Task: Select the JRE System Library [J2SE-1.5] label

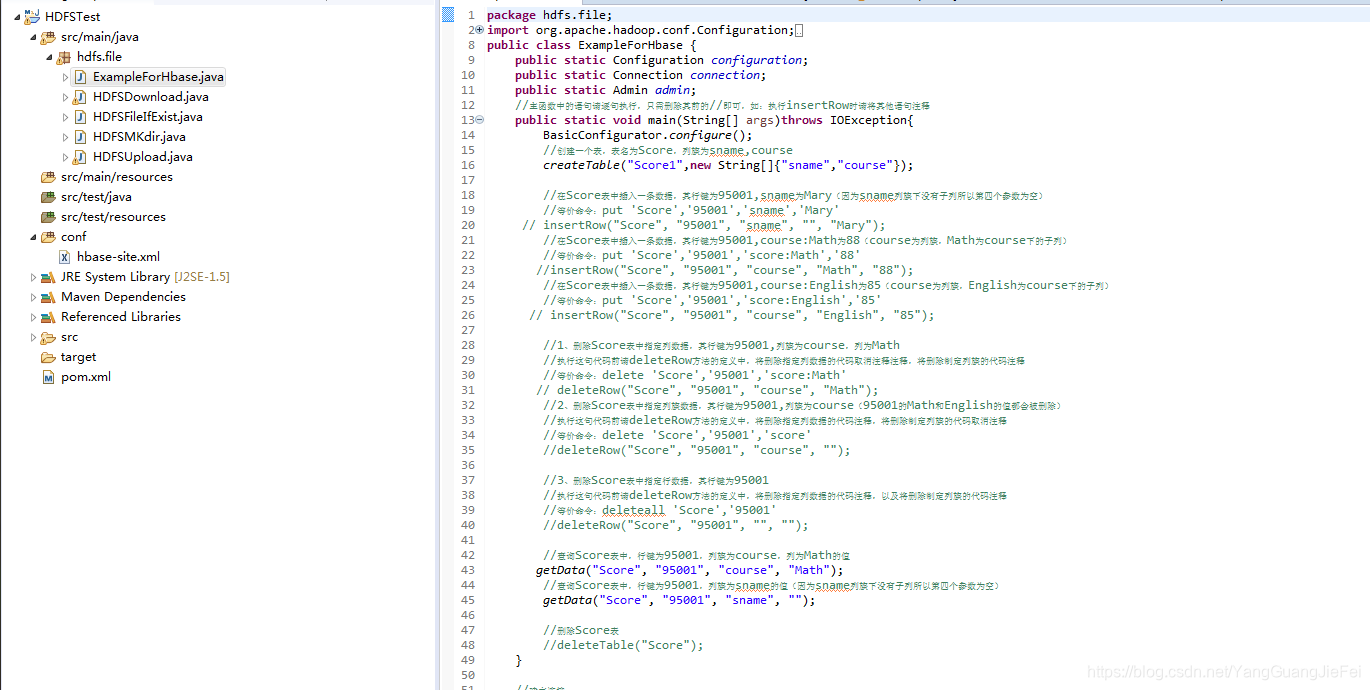Action: [145, 277]
